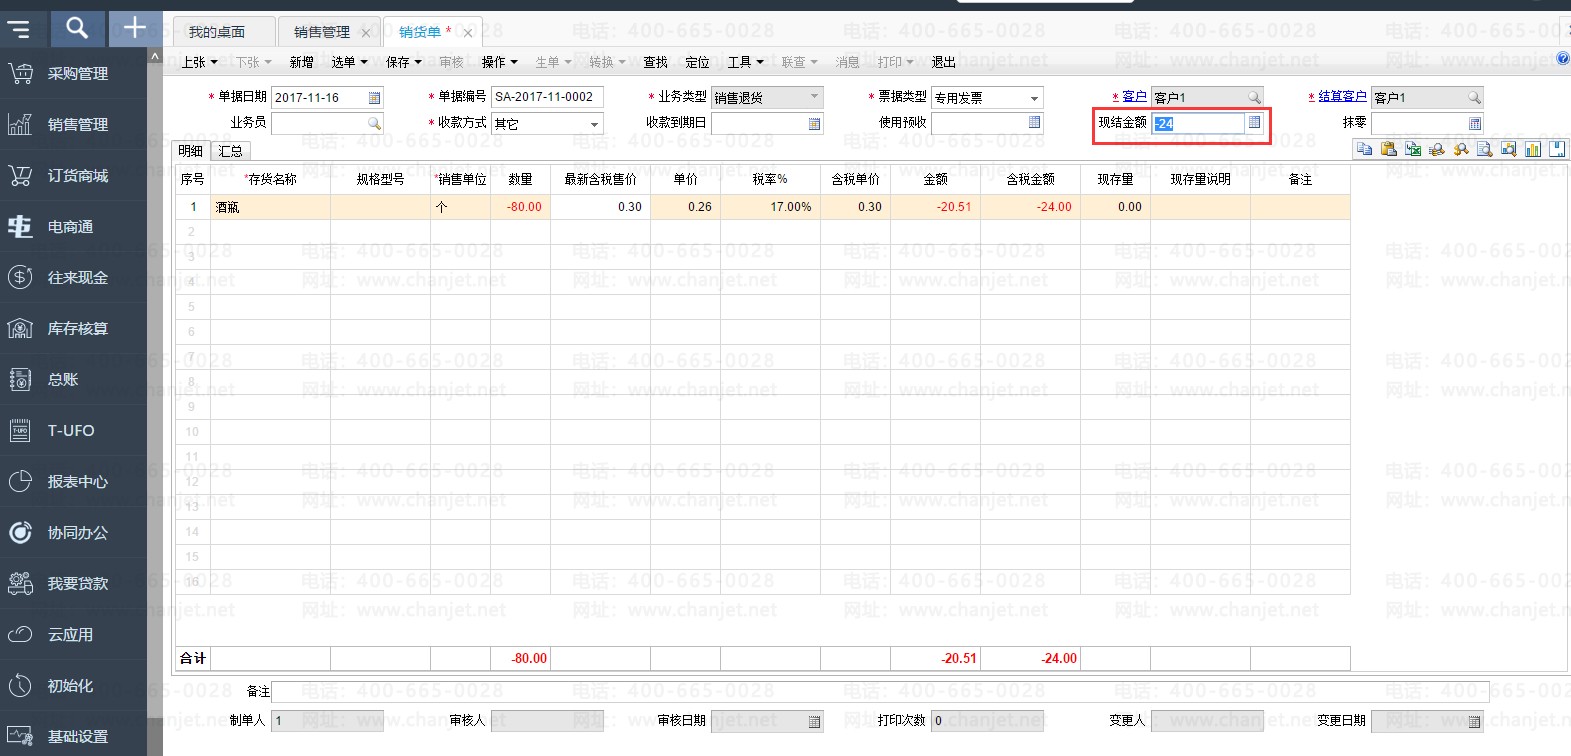Image resolution: width=1571 pixels, height=756 pixels.
Task: Close the 销售管理 tab
Action: 366,33
